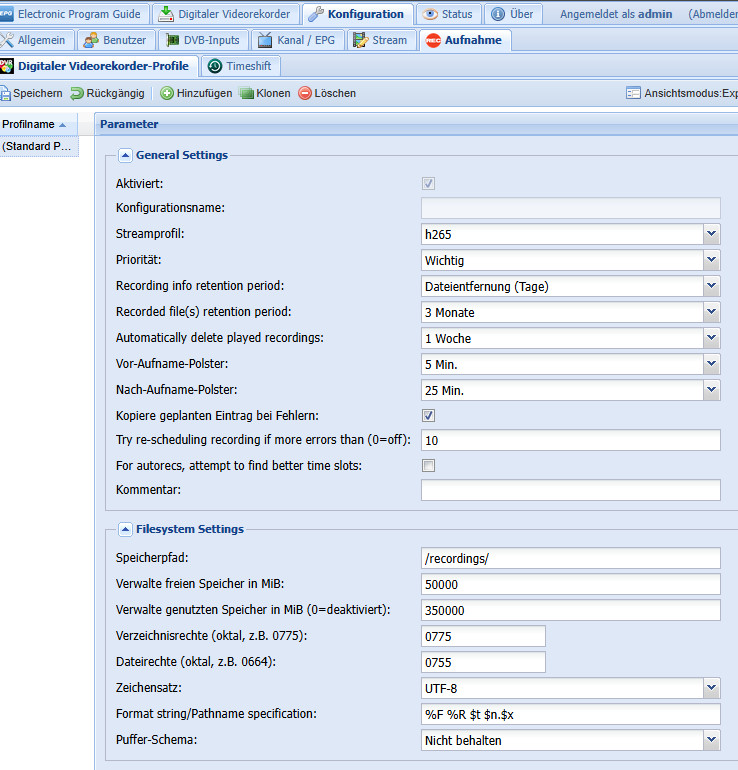The image size is (738, 770).
Task: Click the red Löschen delete icon
Action: click(305, 93)
